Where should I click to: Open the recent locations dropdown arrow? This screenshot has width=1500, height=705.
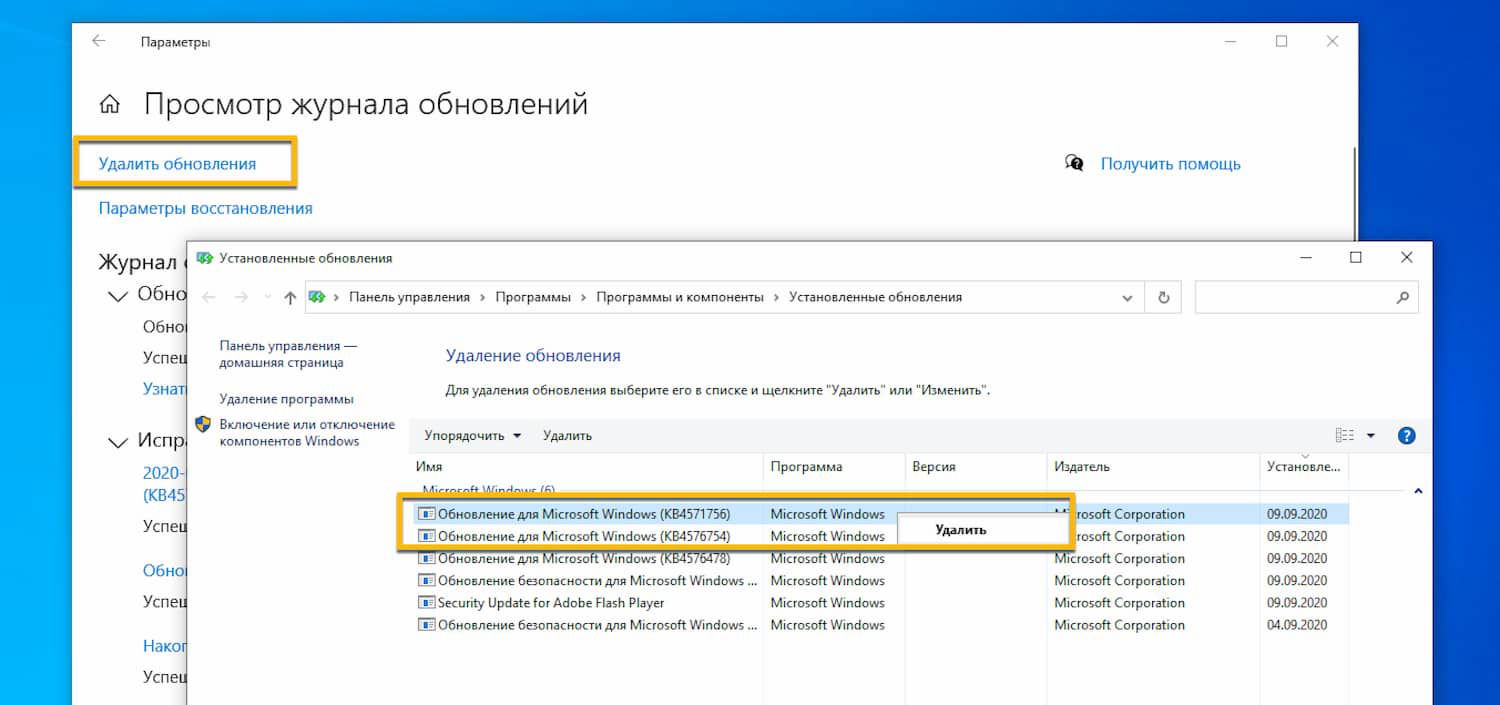(x=267, y=297)
